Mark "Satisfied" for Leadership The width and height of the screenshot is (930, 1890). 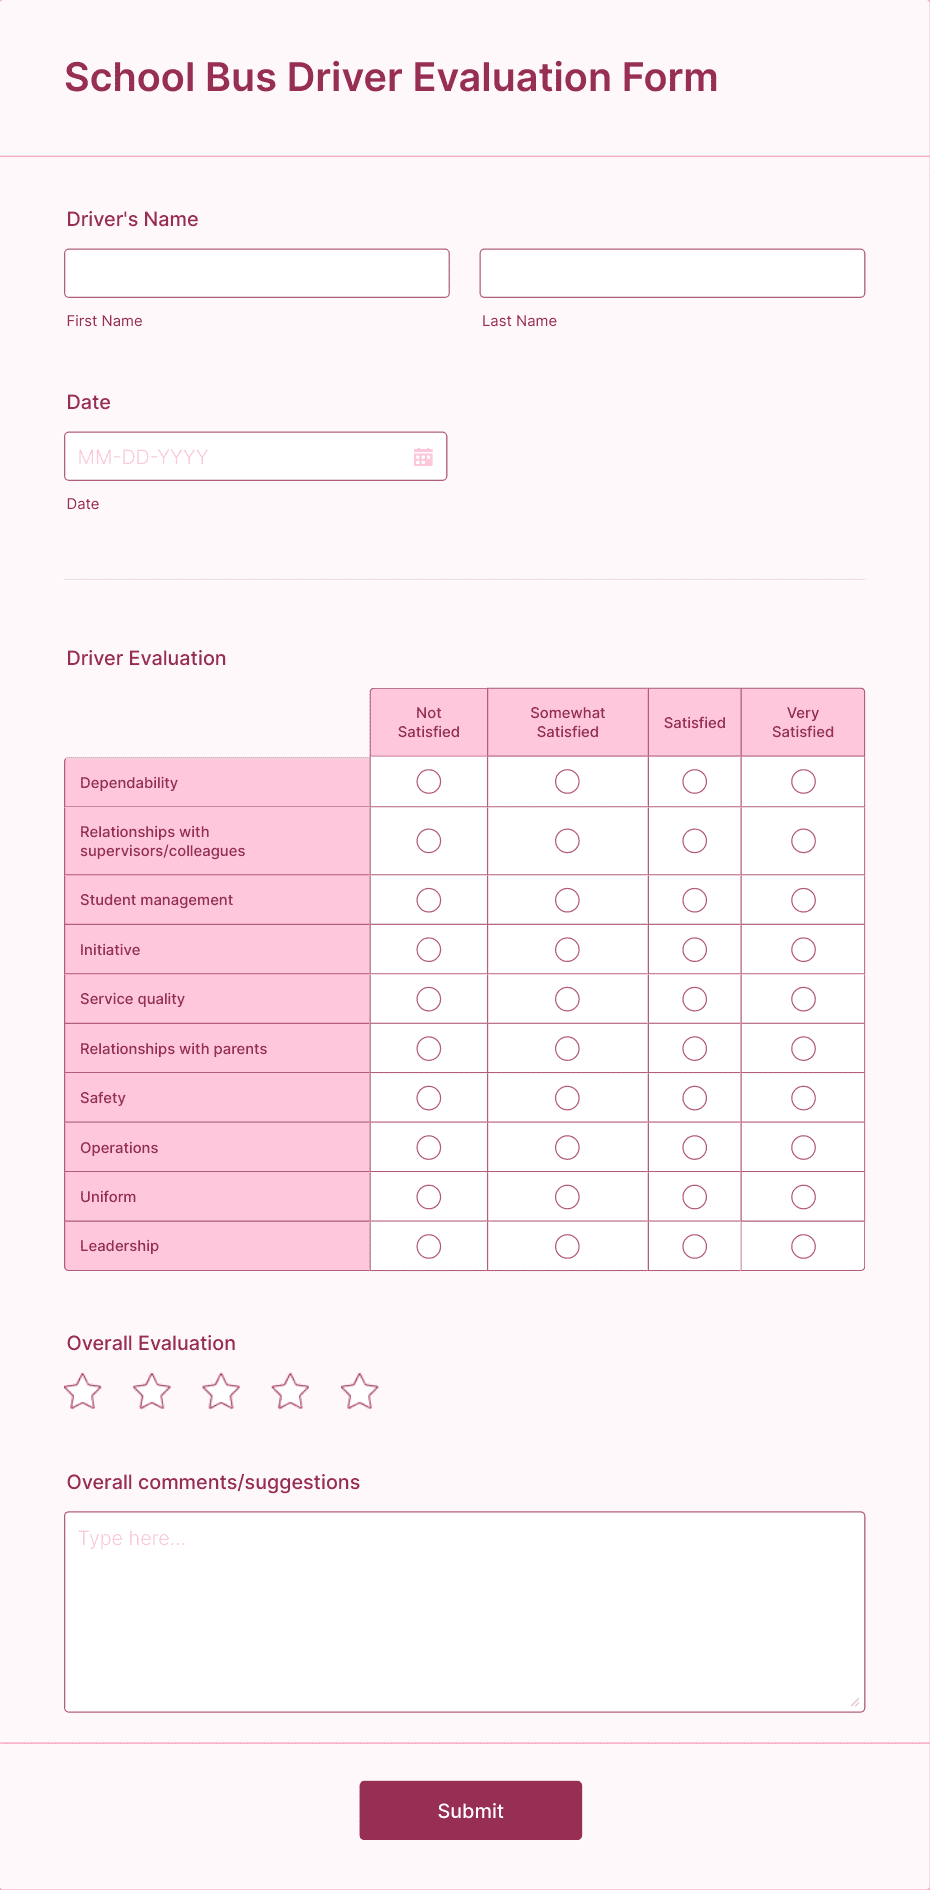pyautogui.click(x=694, y=1246)
